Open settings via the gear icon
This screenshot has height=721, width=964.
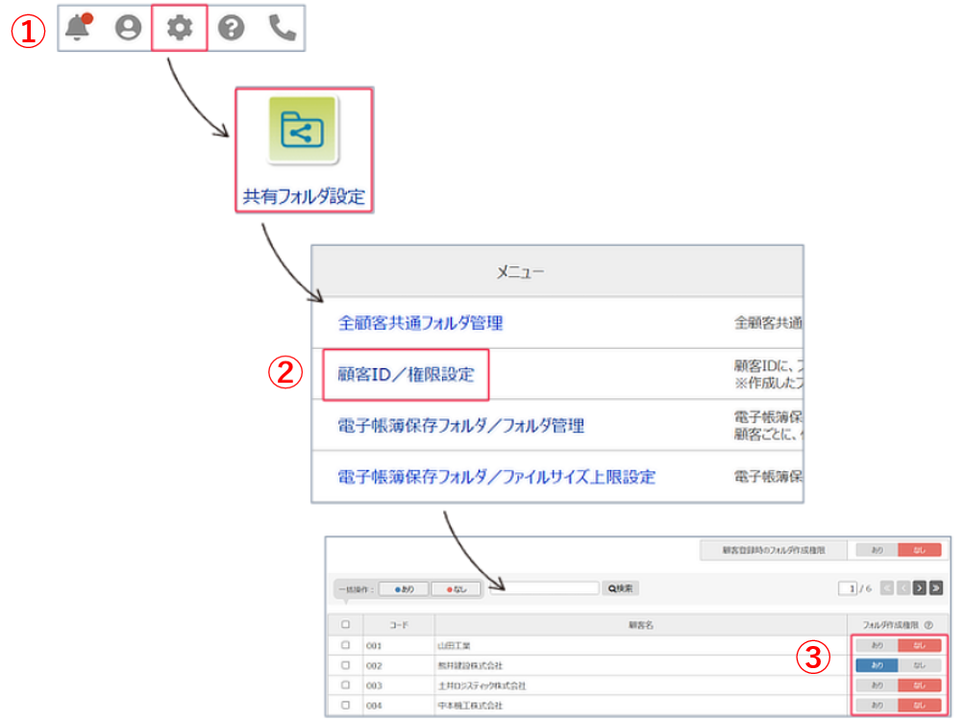(x=179, y=28)
